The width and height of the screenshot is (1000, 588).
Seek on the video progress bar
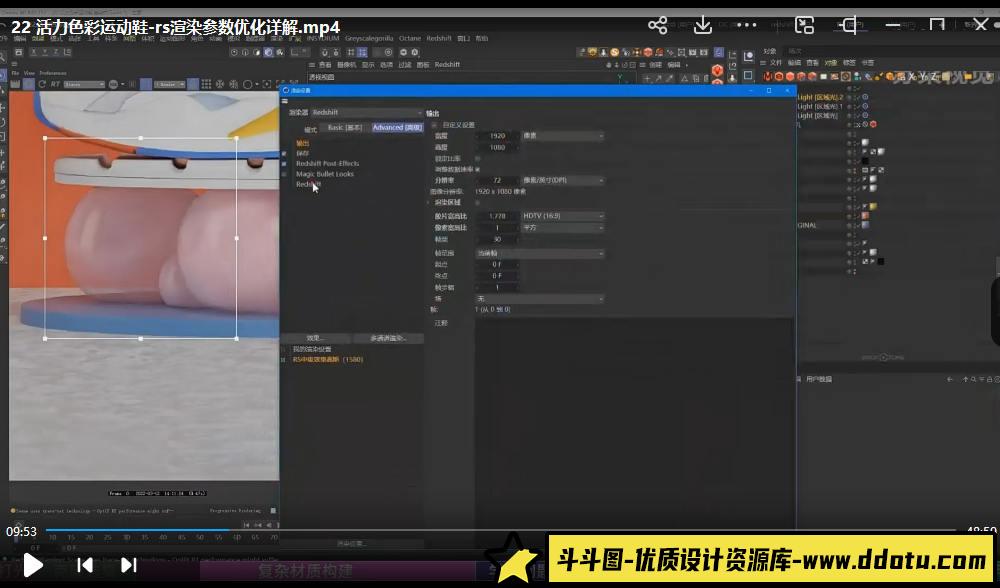(x=501, y=530)
